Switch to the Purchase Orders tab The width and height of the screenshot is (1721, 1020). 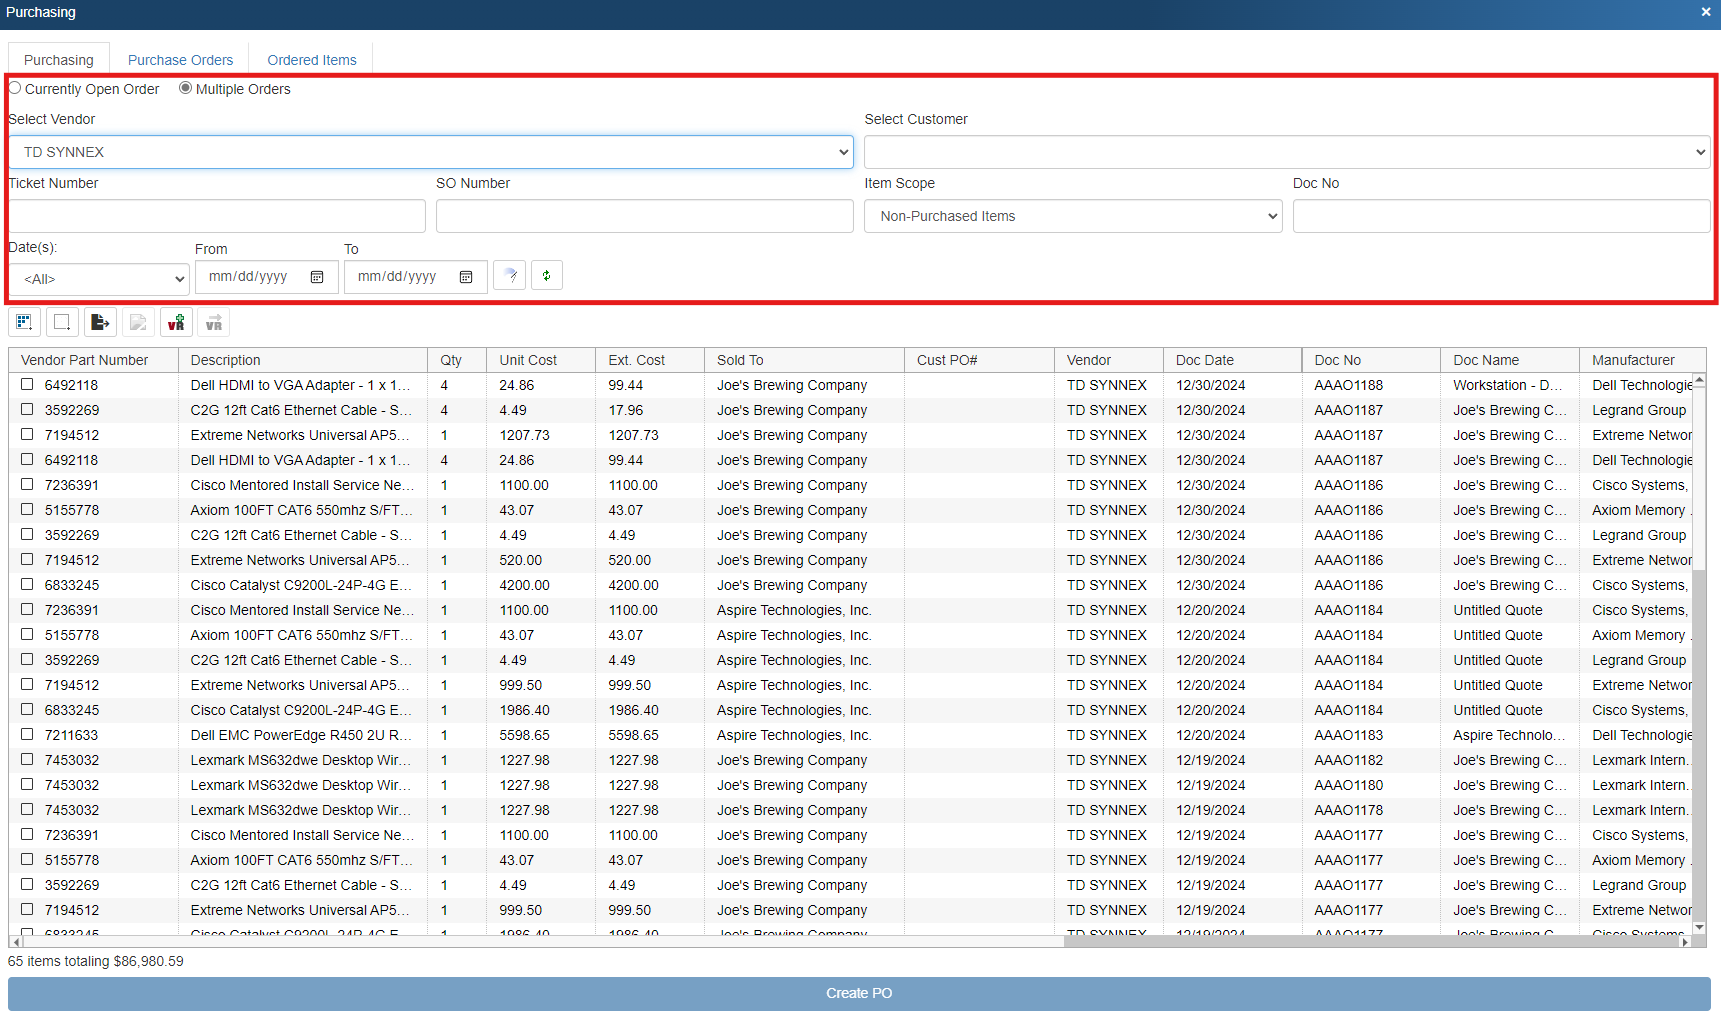180,60
